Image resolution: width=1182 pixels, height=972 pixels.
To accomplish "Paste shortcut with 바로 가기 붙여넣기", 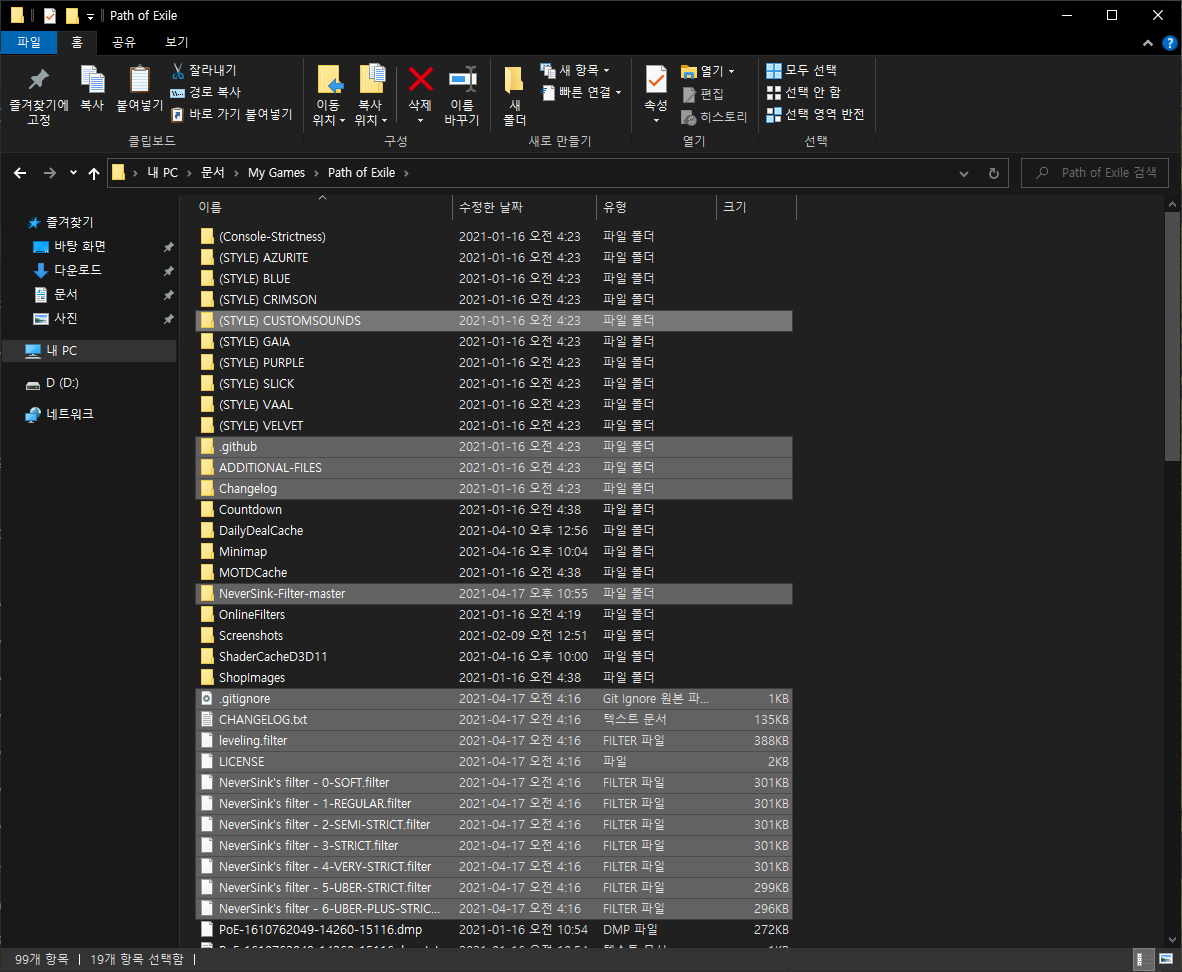I will [232, 114].
